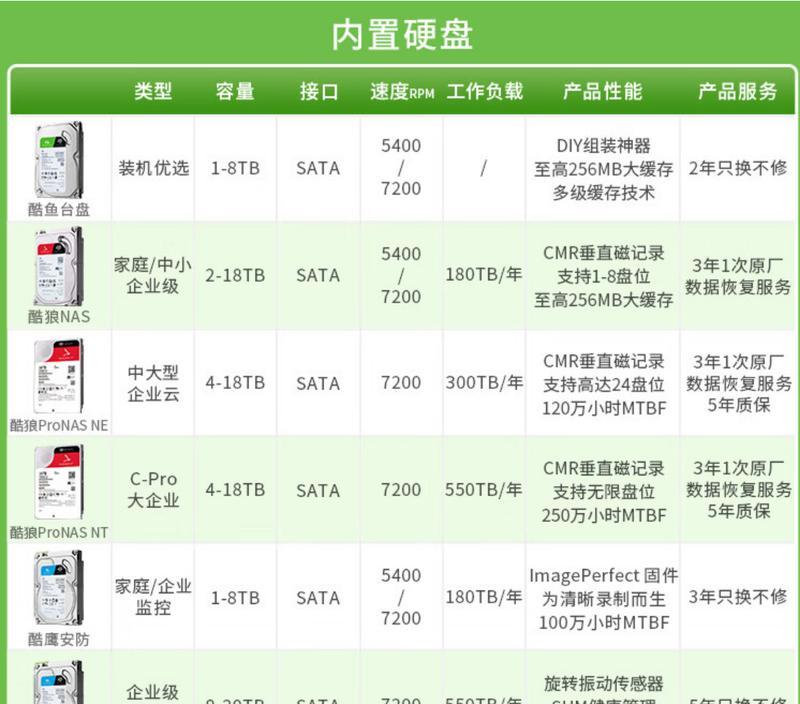Select the 容量 column header
800x704 pixels.
coord(235,91)
